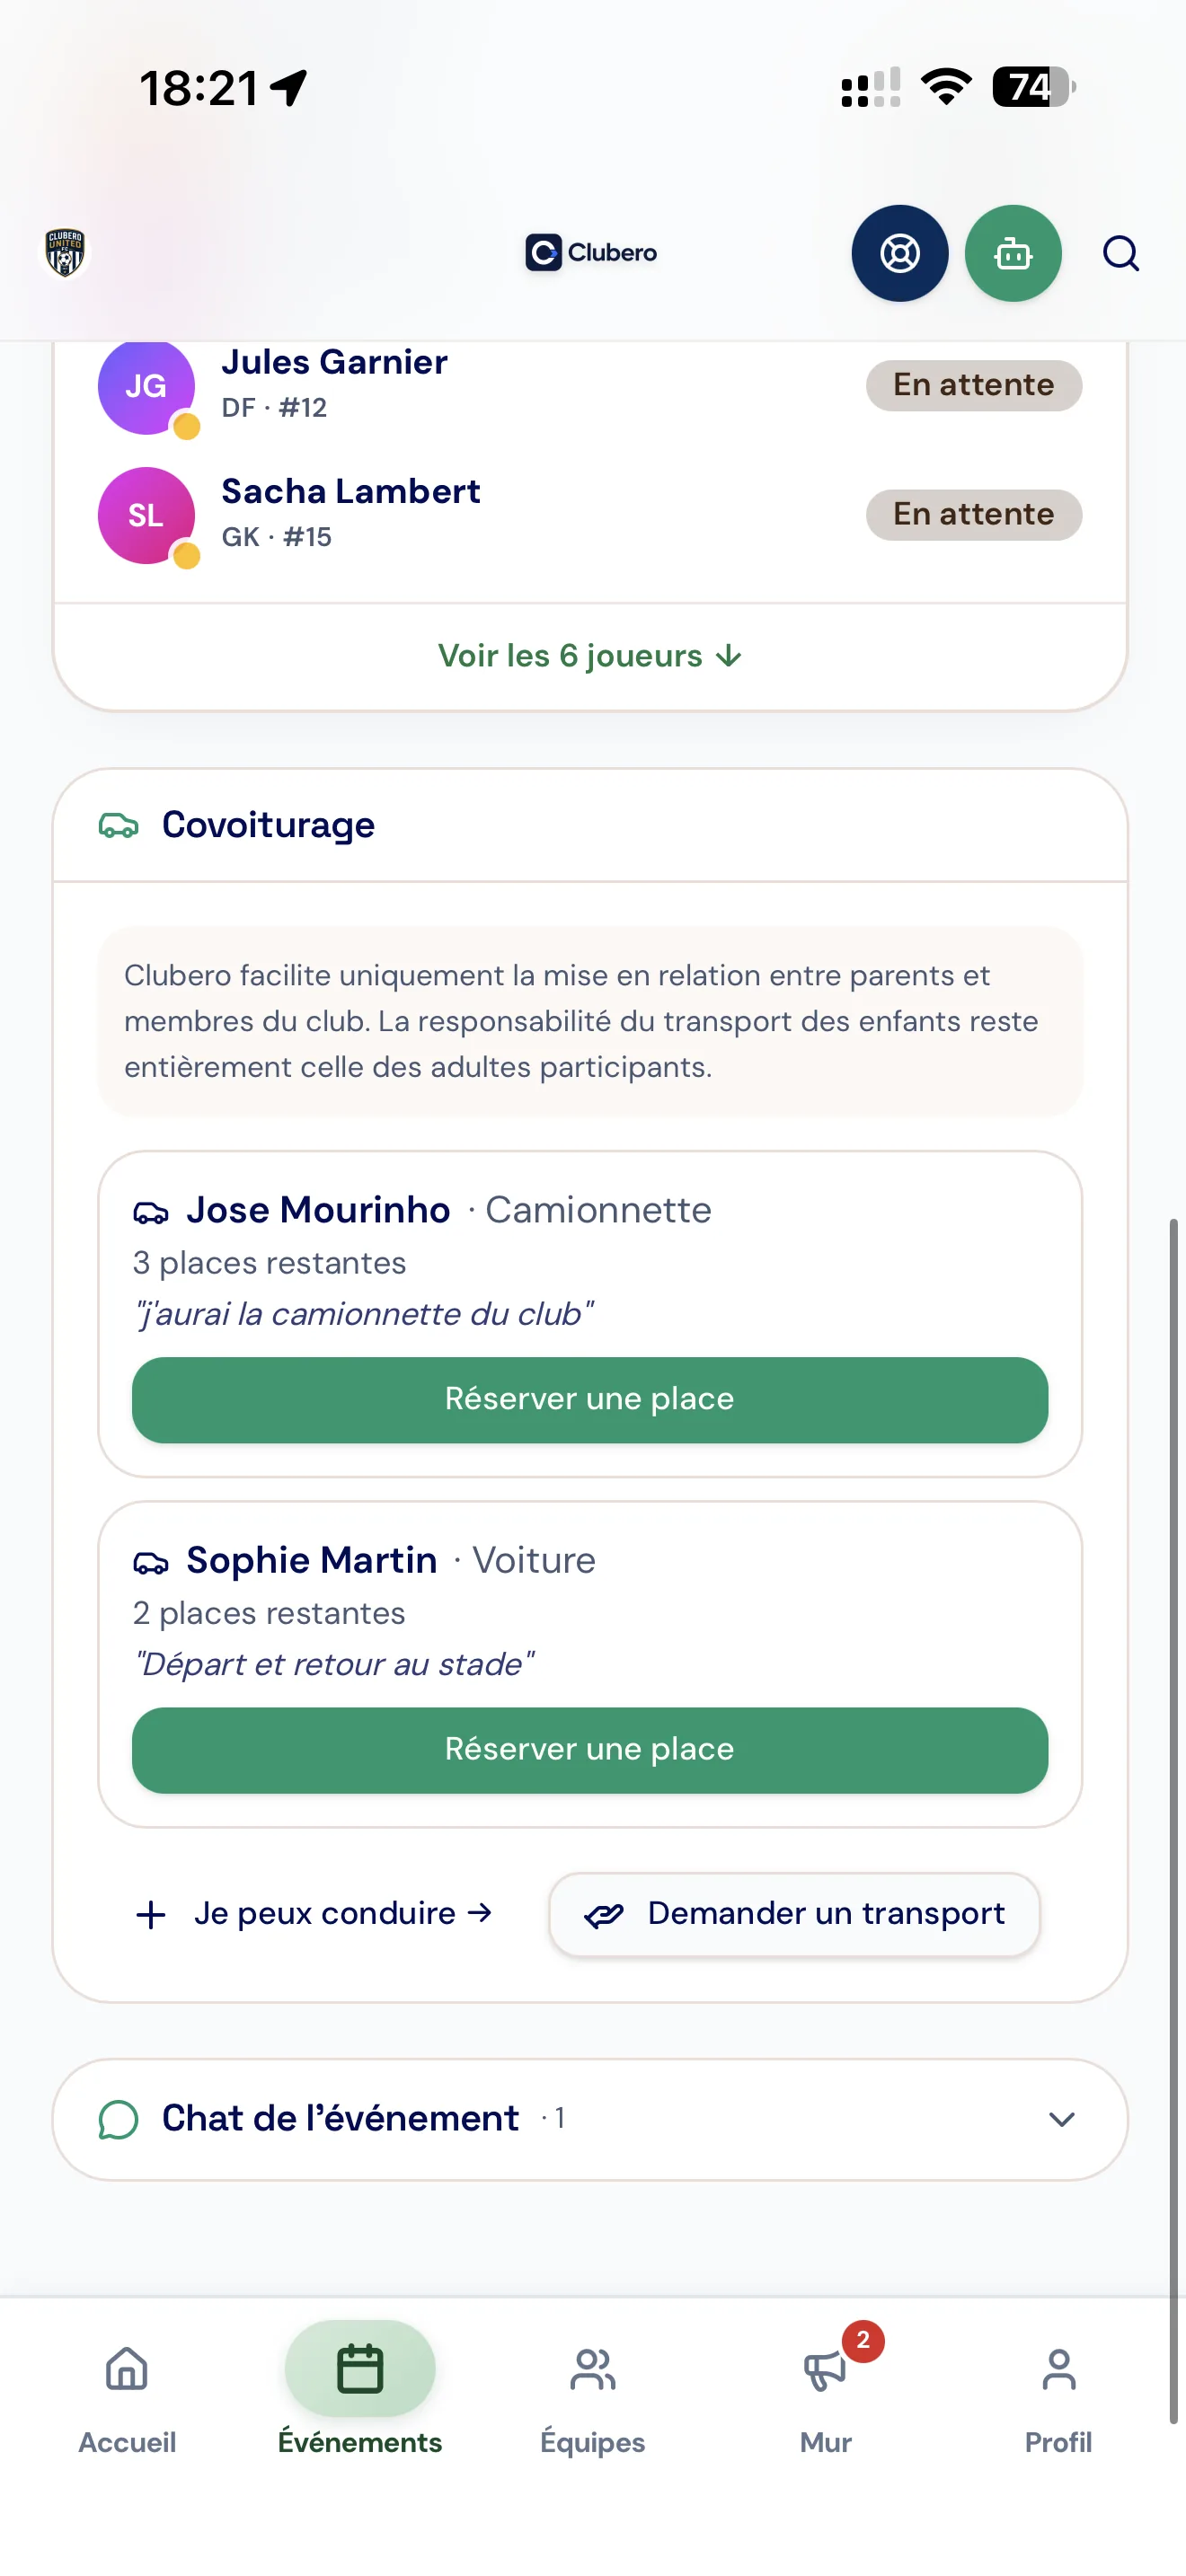
Task: Open the help lifebuoy icon
Action: click(x=899, y=253)
